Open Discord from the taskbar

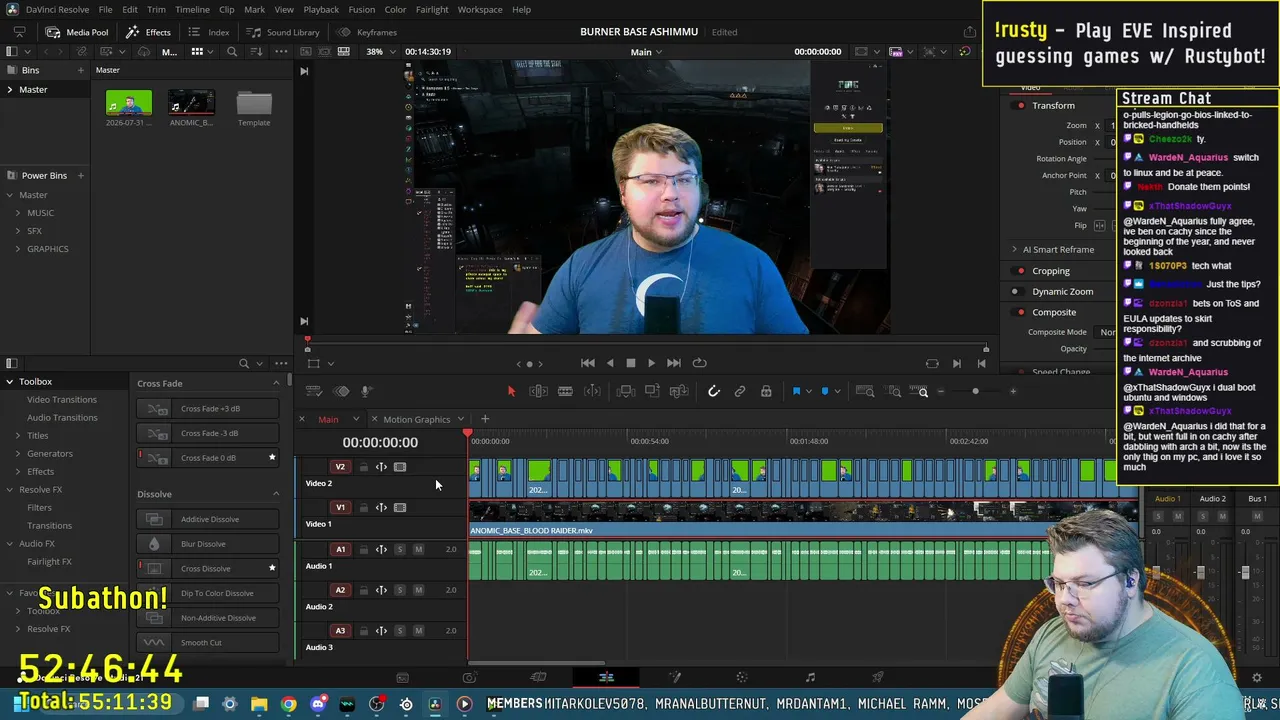pos(318,704)
